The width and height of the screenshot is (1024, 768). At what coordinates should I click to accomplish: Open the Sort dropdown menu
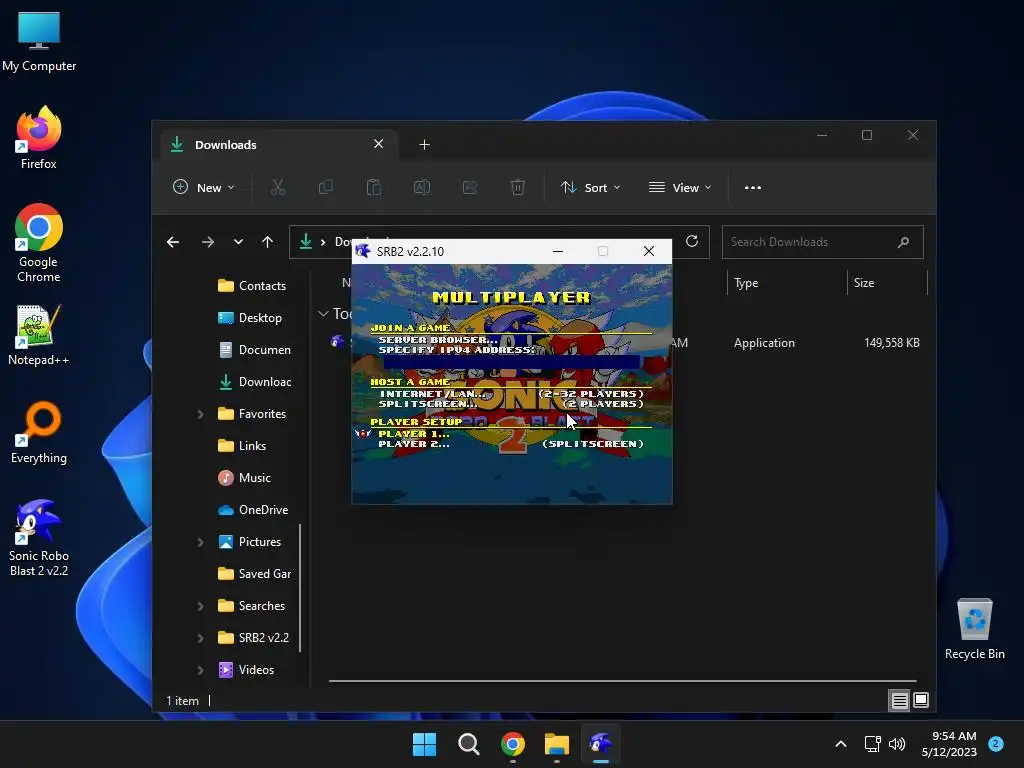(590, 187)
